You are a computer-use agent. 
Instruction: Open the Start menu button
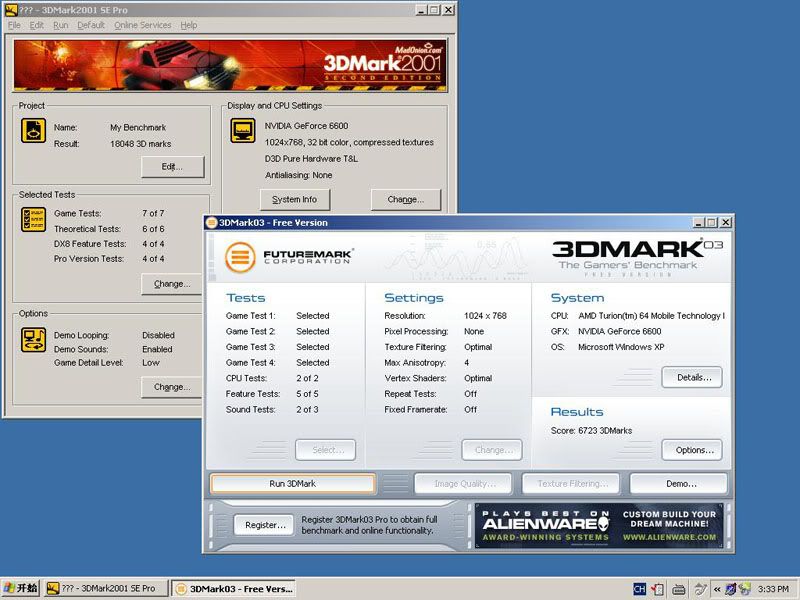(x=21, y=589)
